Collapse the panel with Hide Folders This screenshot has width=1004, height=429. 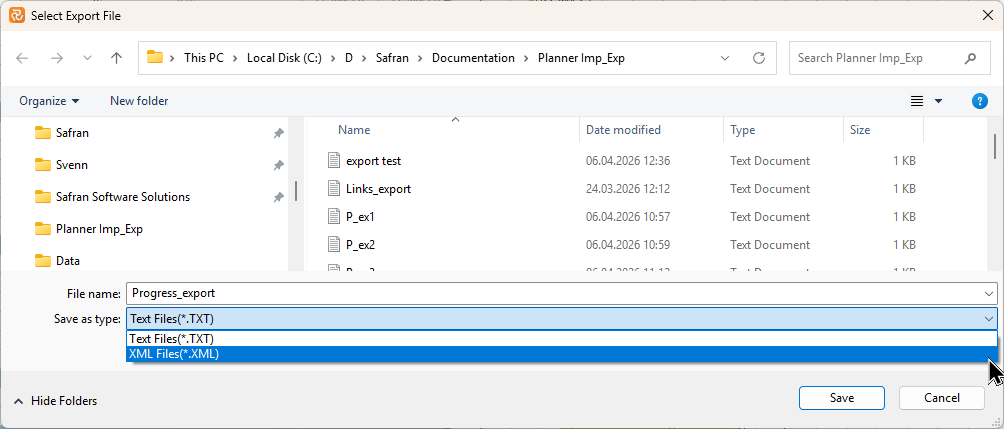tap(55, 401)
